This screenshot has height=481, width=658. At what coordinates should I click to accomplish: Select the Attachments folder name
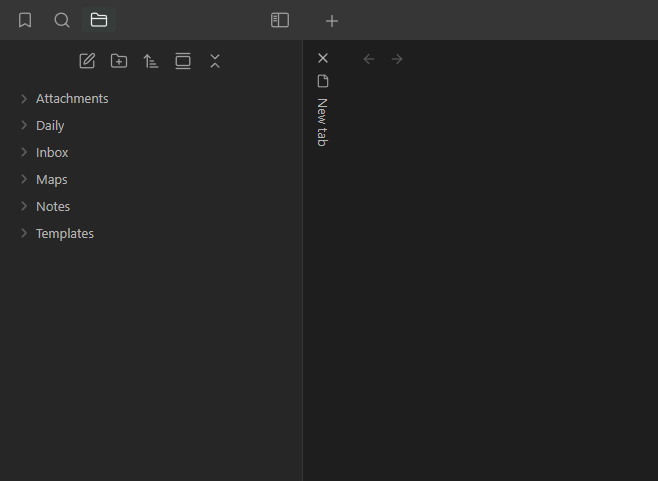(72, 99)
